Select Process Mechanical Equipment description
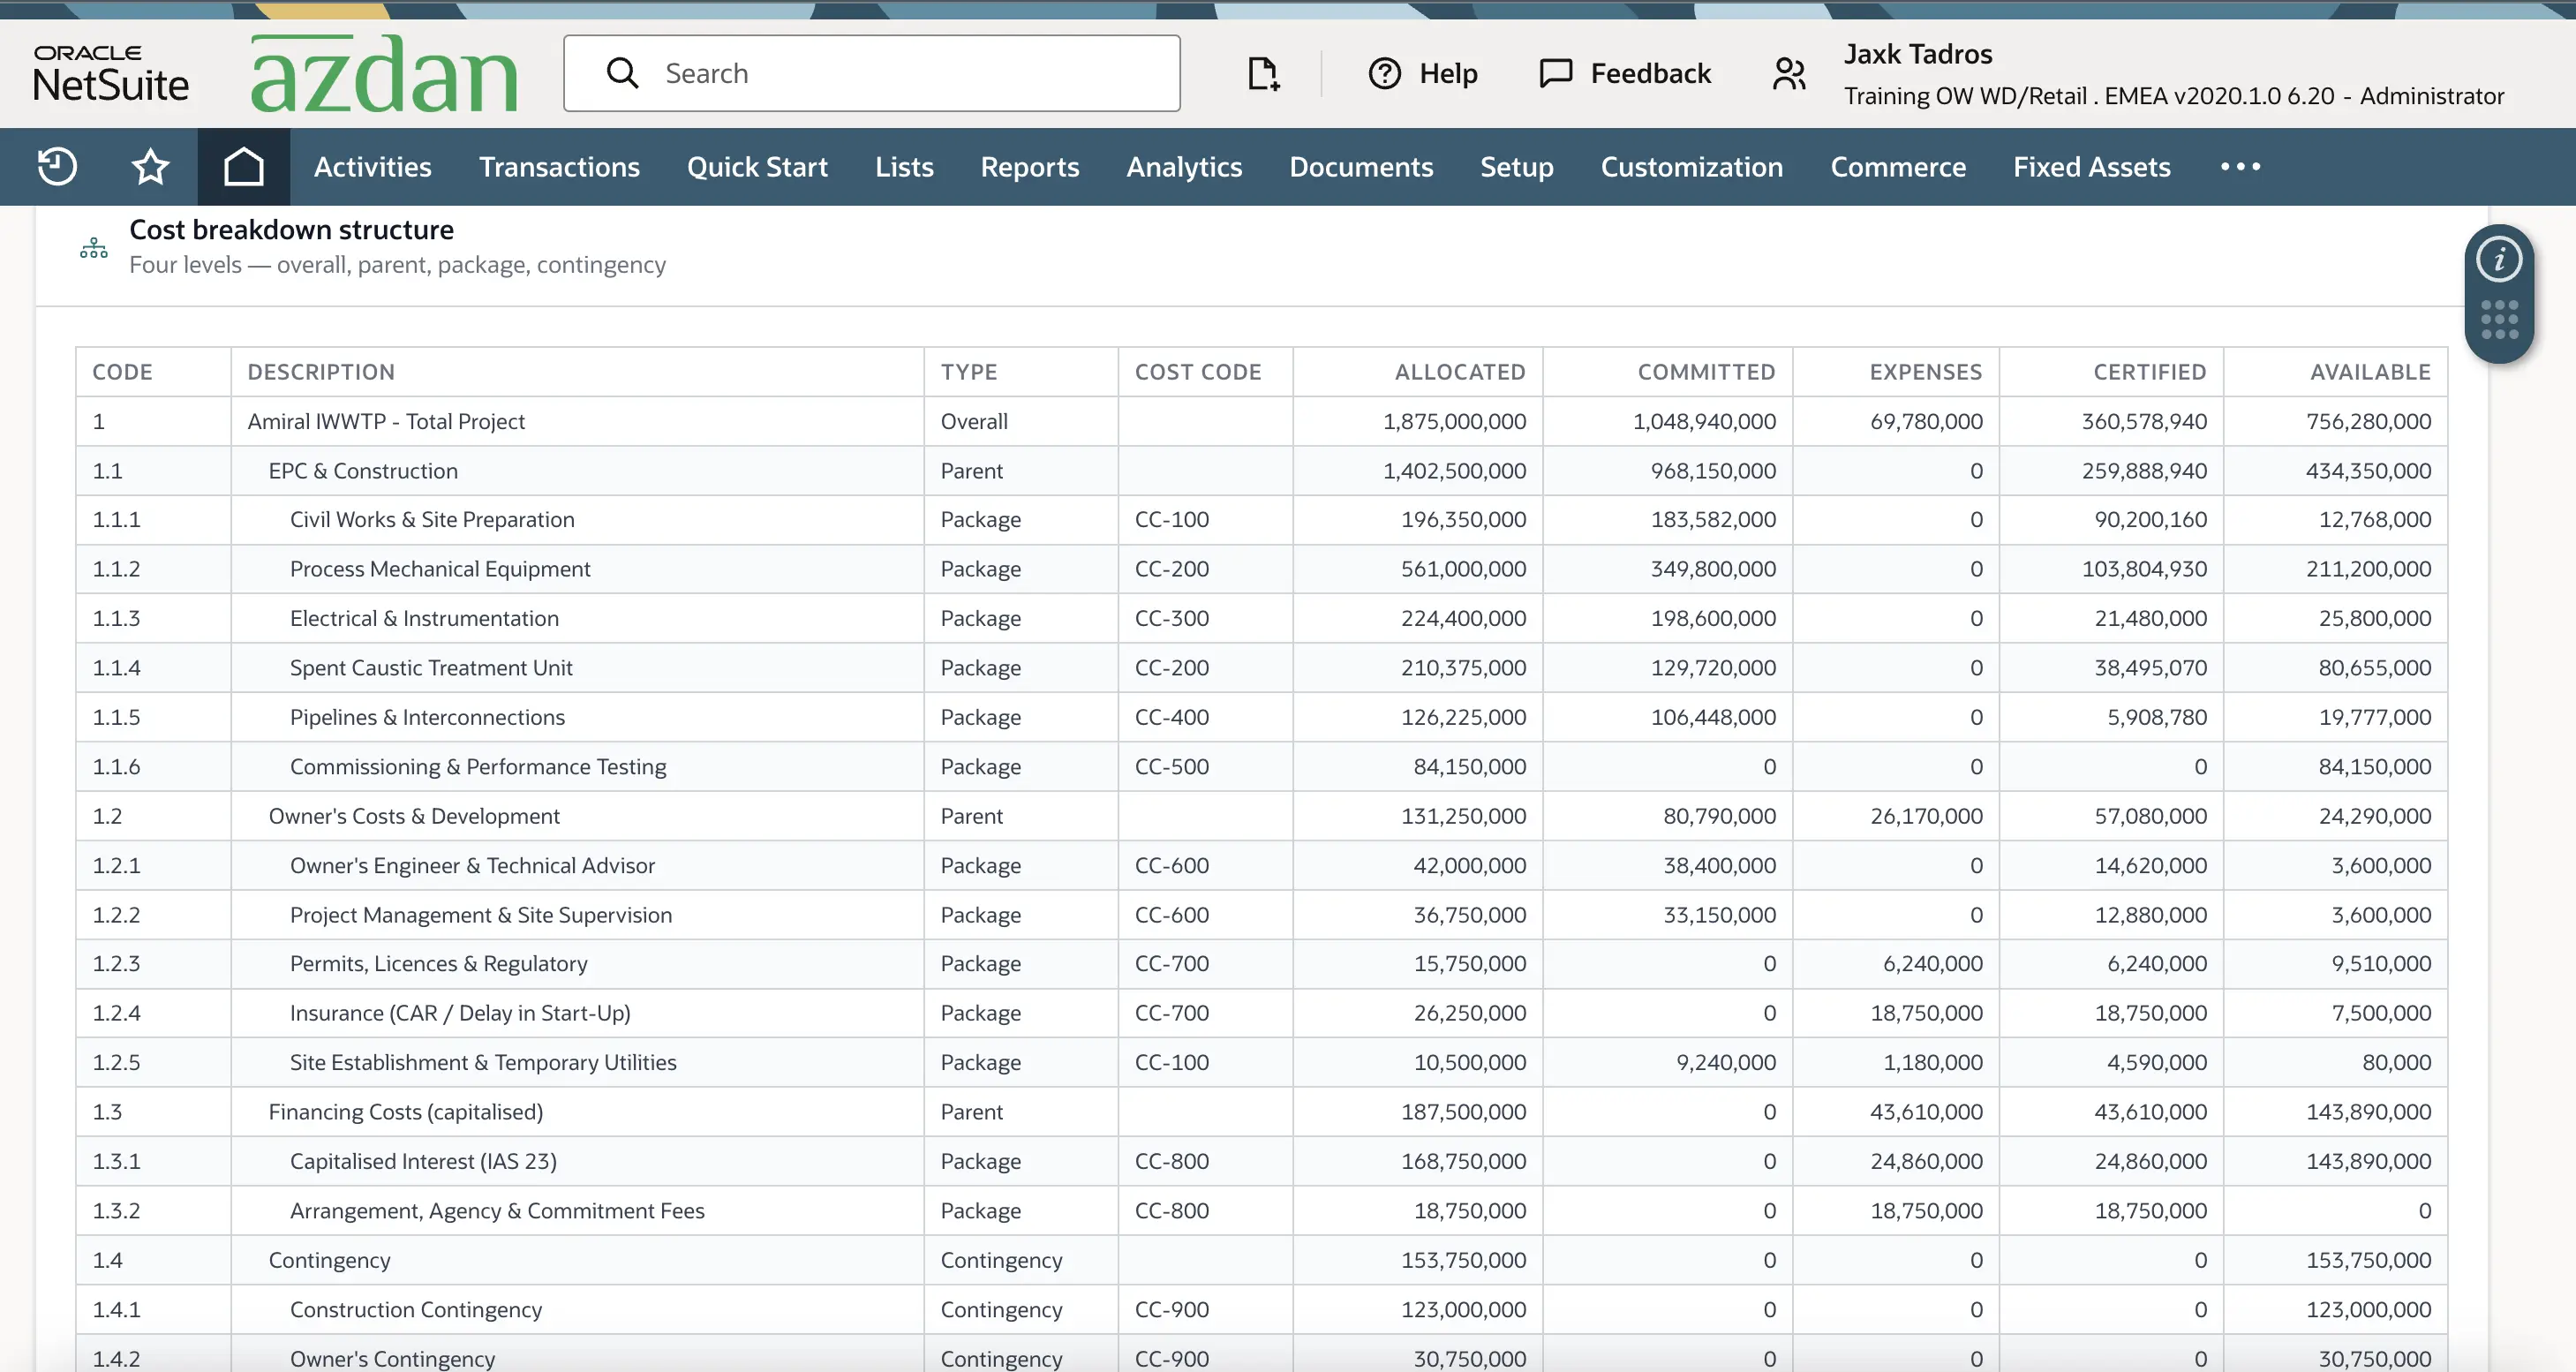The image size is (2576, 1372). tap(440, 569)
